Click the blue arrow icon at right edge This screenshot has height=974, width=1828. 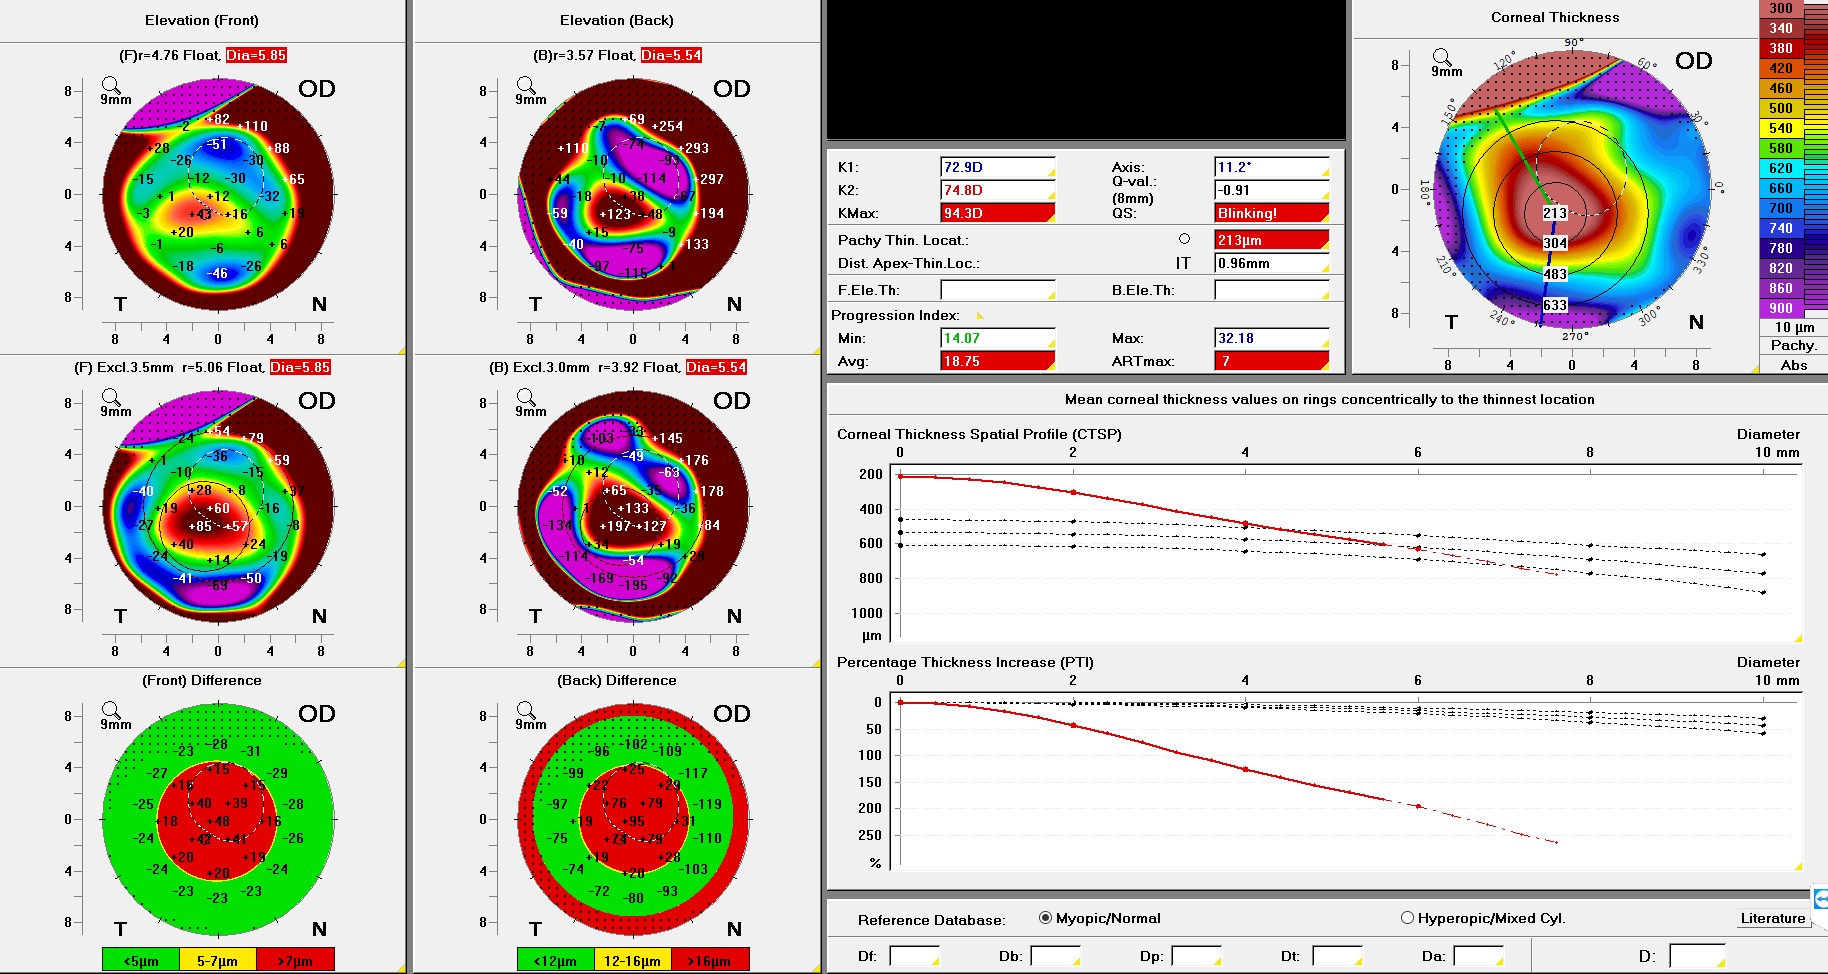coord(1820,899)
